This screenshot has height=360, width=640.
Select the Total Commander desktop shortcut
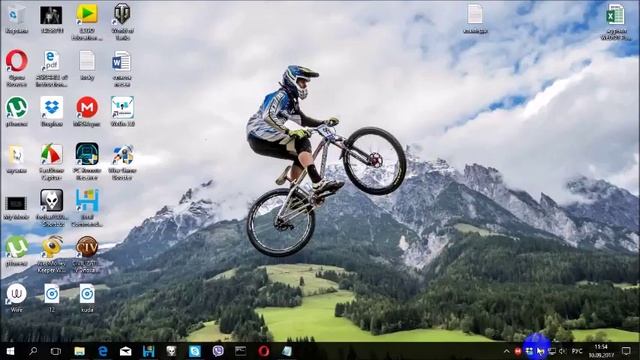tap(87, 201)
